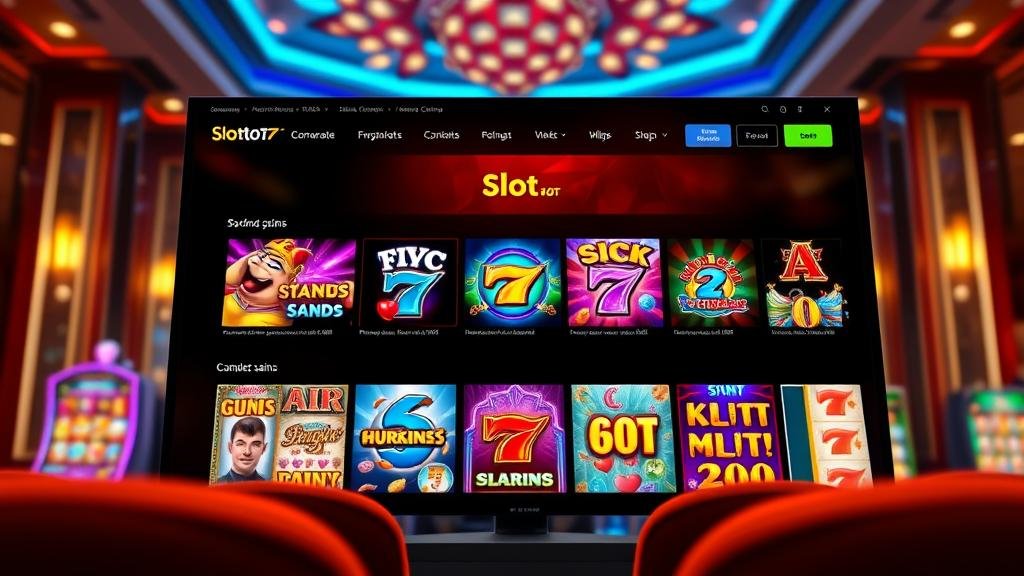Select the Folmgs navigation link

(x=496, y=135)
